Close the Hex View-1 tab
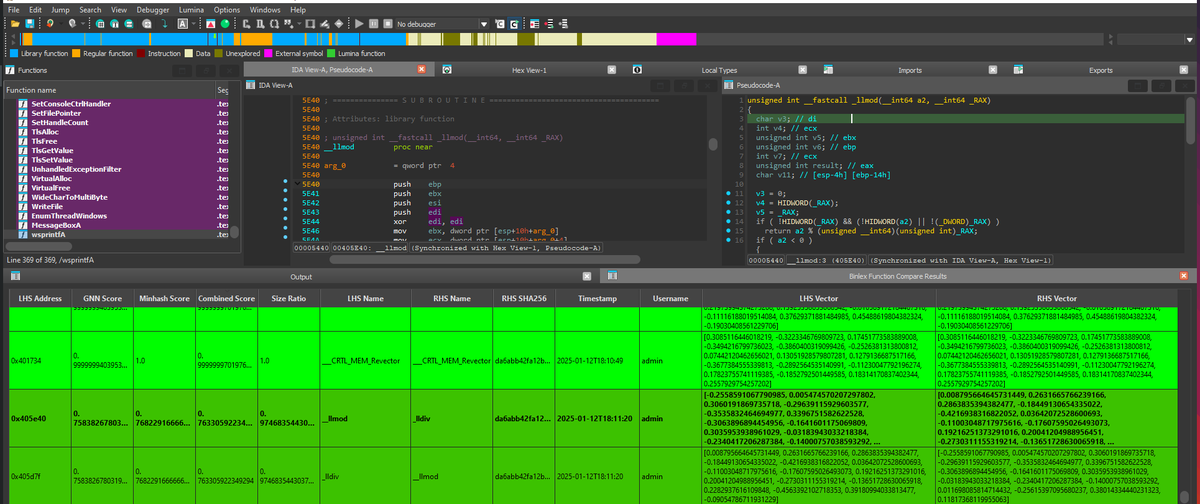The height and width of the screenshot is (504, 1200). (613, 70)
